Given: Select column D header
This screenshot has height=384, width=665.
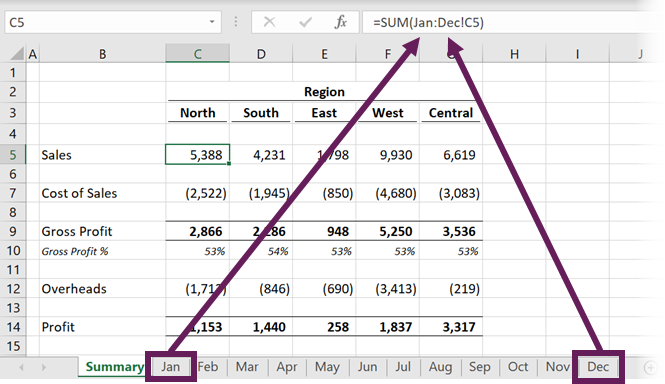Looking at the screenshot, I should click(x=261, y=54).
